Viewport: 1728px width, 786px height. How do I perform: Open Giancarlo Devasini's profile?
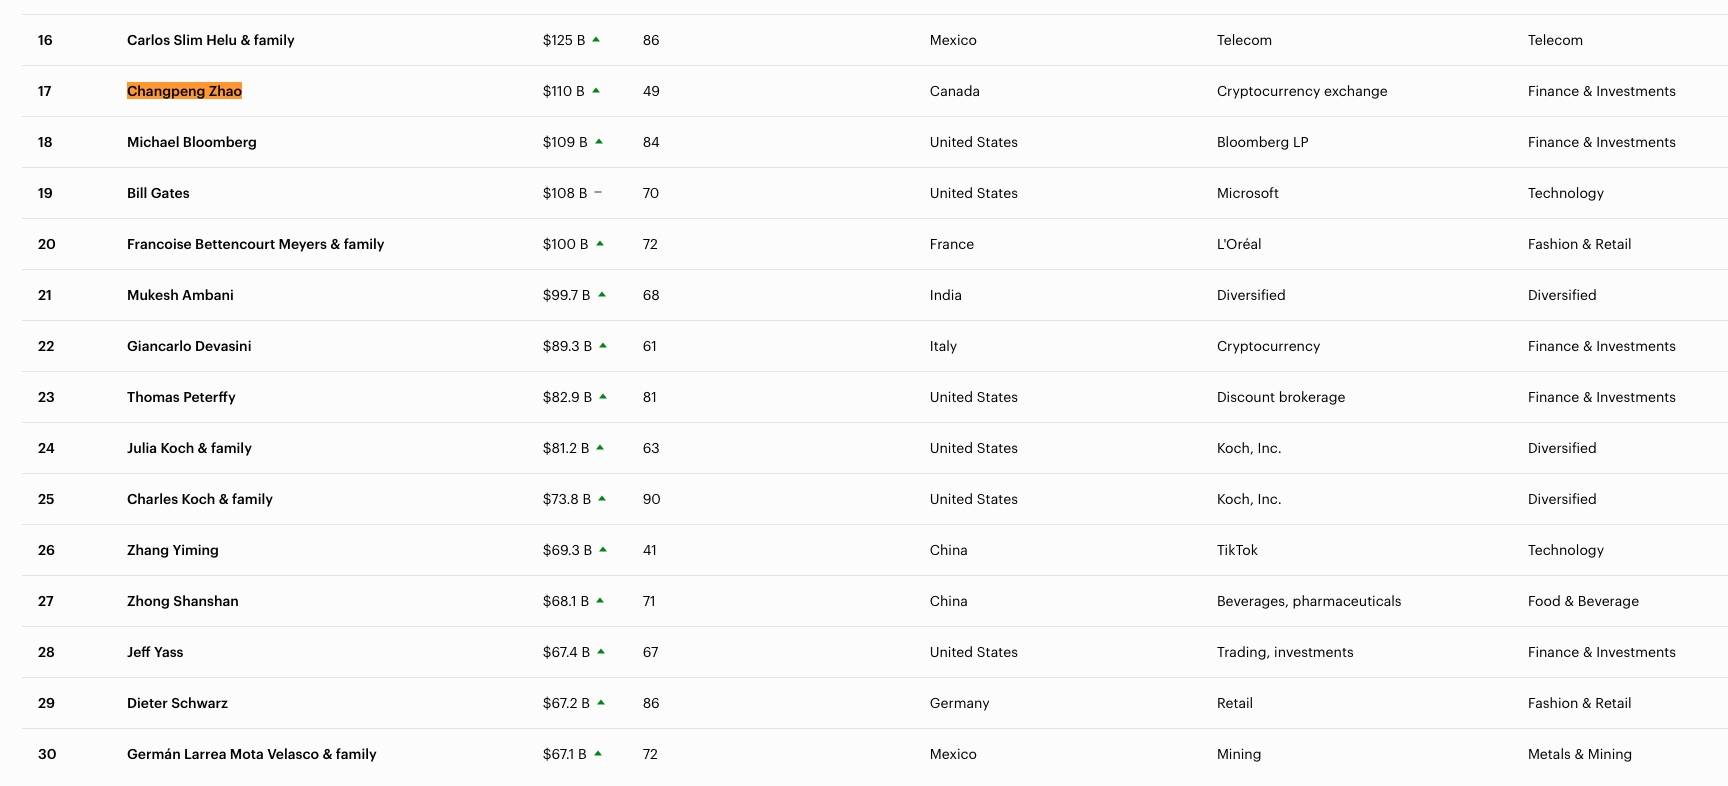189,346
